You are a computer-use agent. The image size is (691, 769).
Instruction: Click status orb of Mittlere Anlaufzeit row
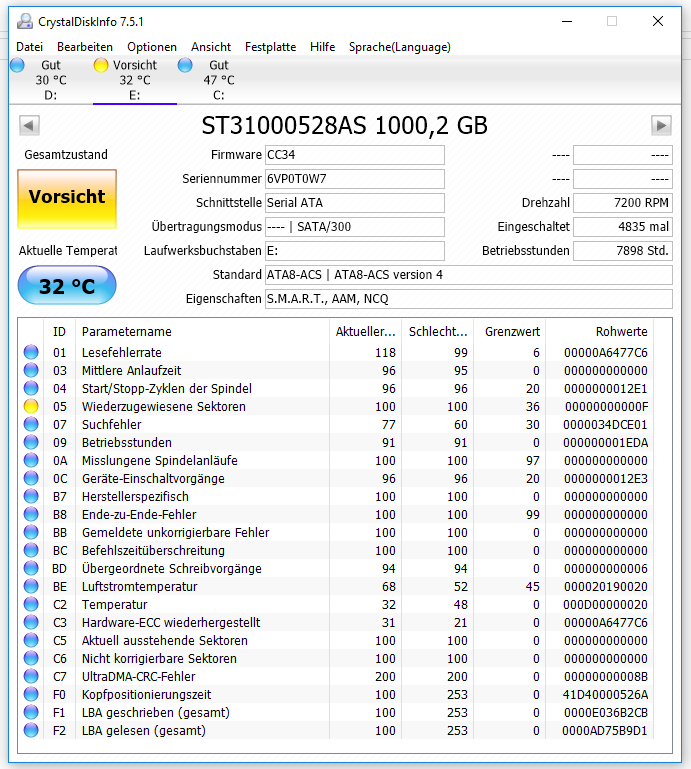(31, 370)
